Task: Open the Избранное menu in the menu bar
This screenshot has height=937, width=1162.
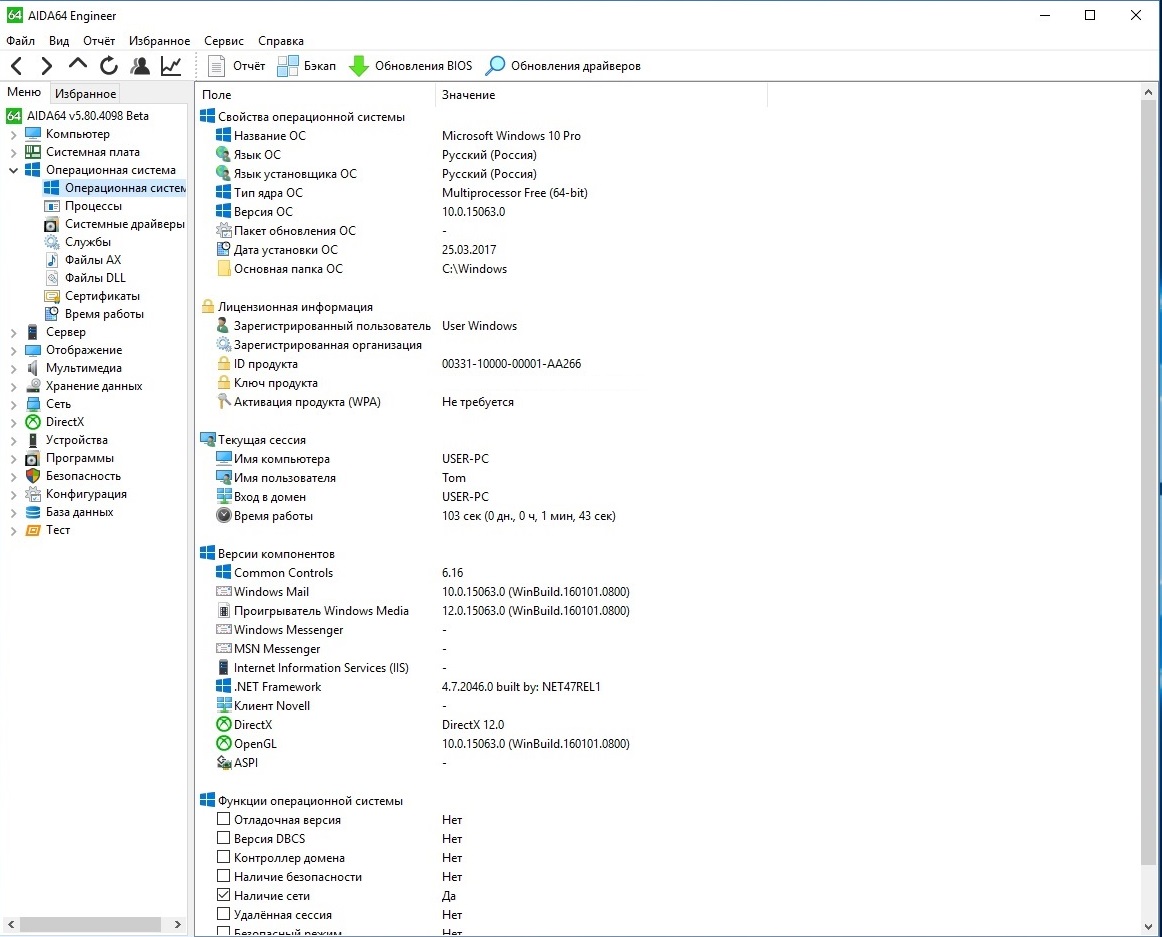Action: coord(159,41)
